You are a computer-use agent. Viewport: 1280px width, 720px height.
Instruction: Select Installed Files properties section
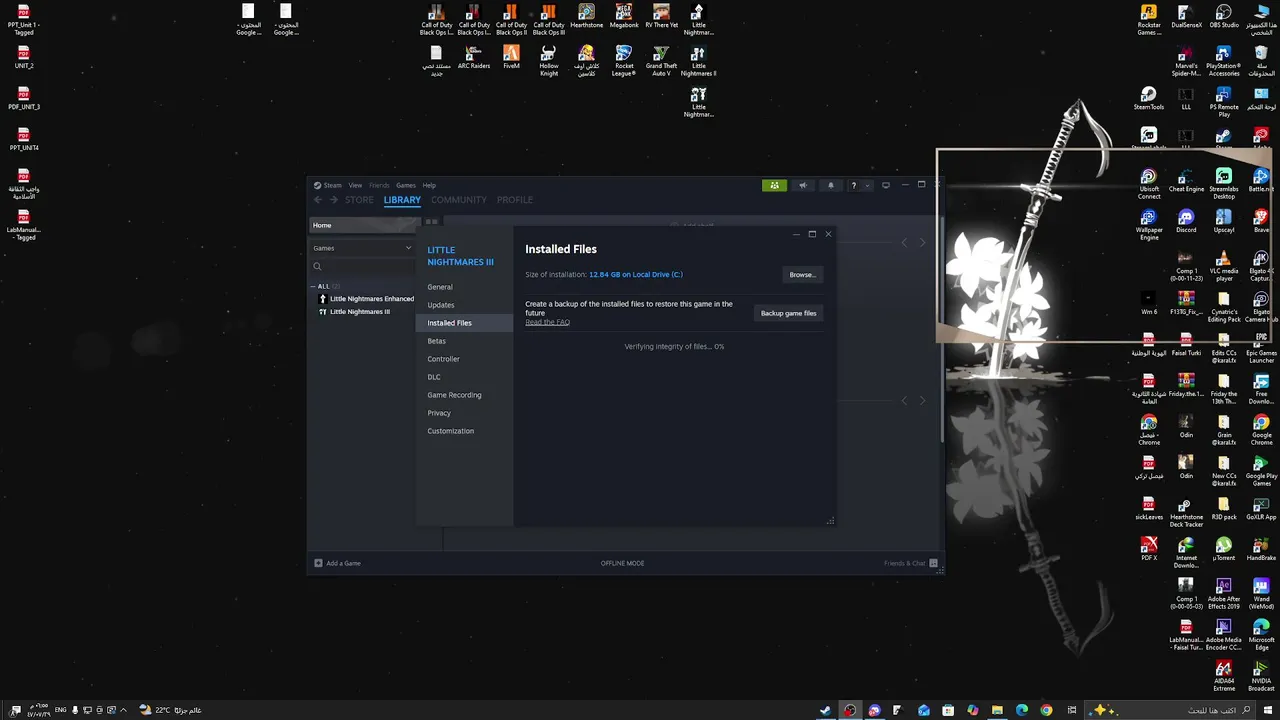tap(464, 323)
